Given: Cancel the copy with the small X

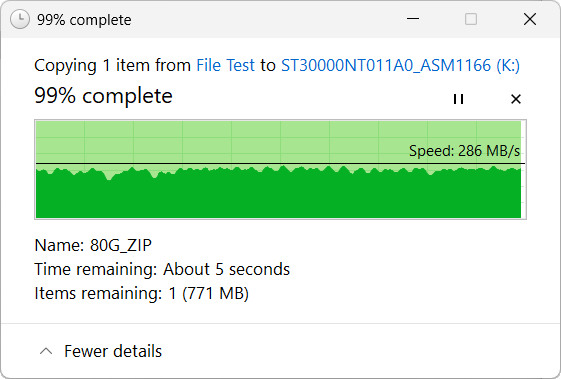Looking at the screenshot, I should tap(516, 99).
